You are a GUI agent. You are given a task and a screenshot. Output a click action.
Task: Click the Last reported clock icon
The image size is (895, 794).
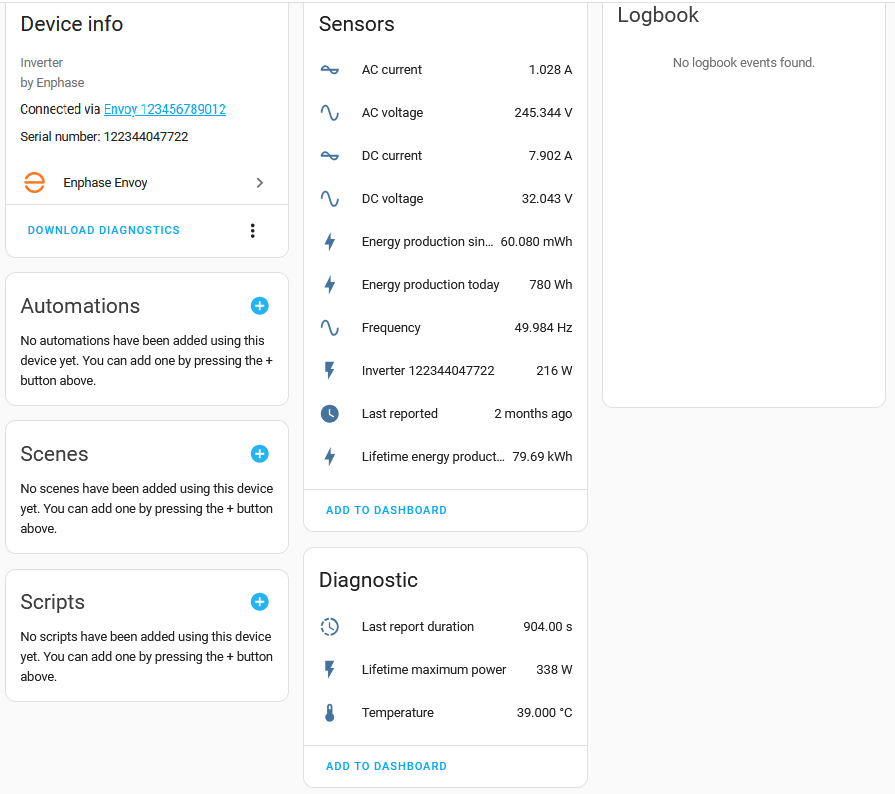[x=330, y=414]
